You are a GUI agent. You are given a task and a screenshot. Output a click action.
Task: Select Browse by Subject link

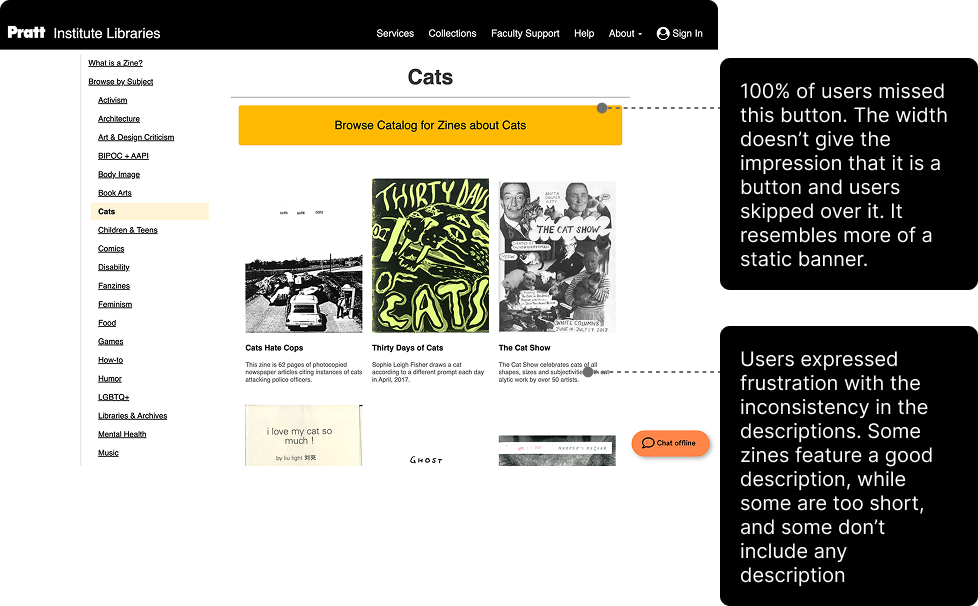pyautogui.click(x=120, y=82)
